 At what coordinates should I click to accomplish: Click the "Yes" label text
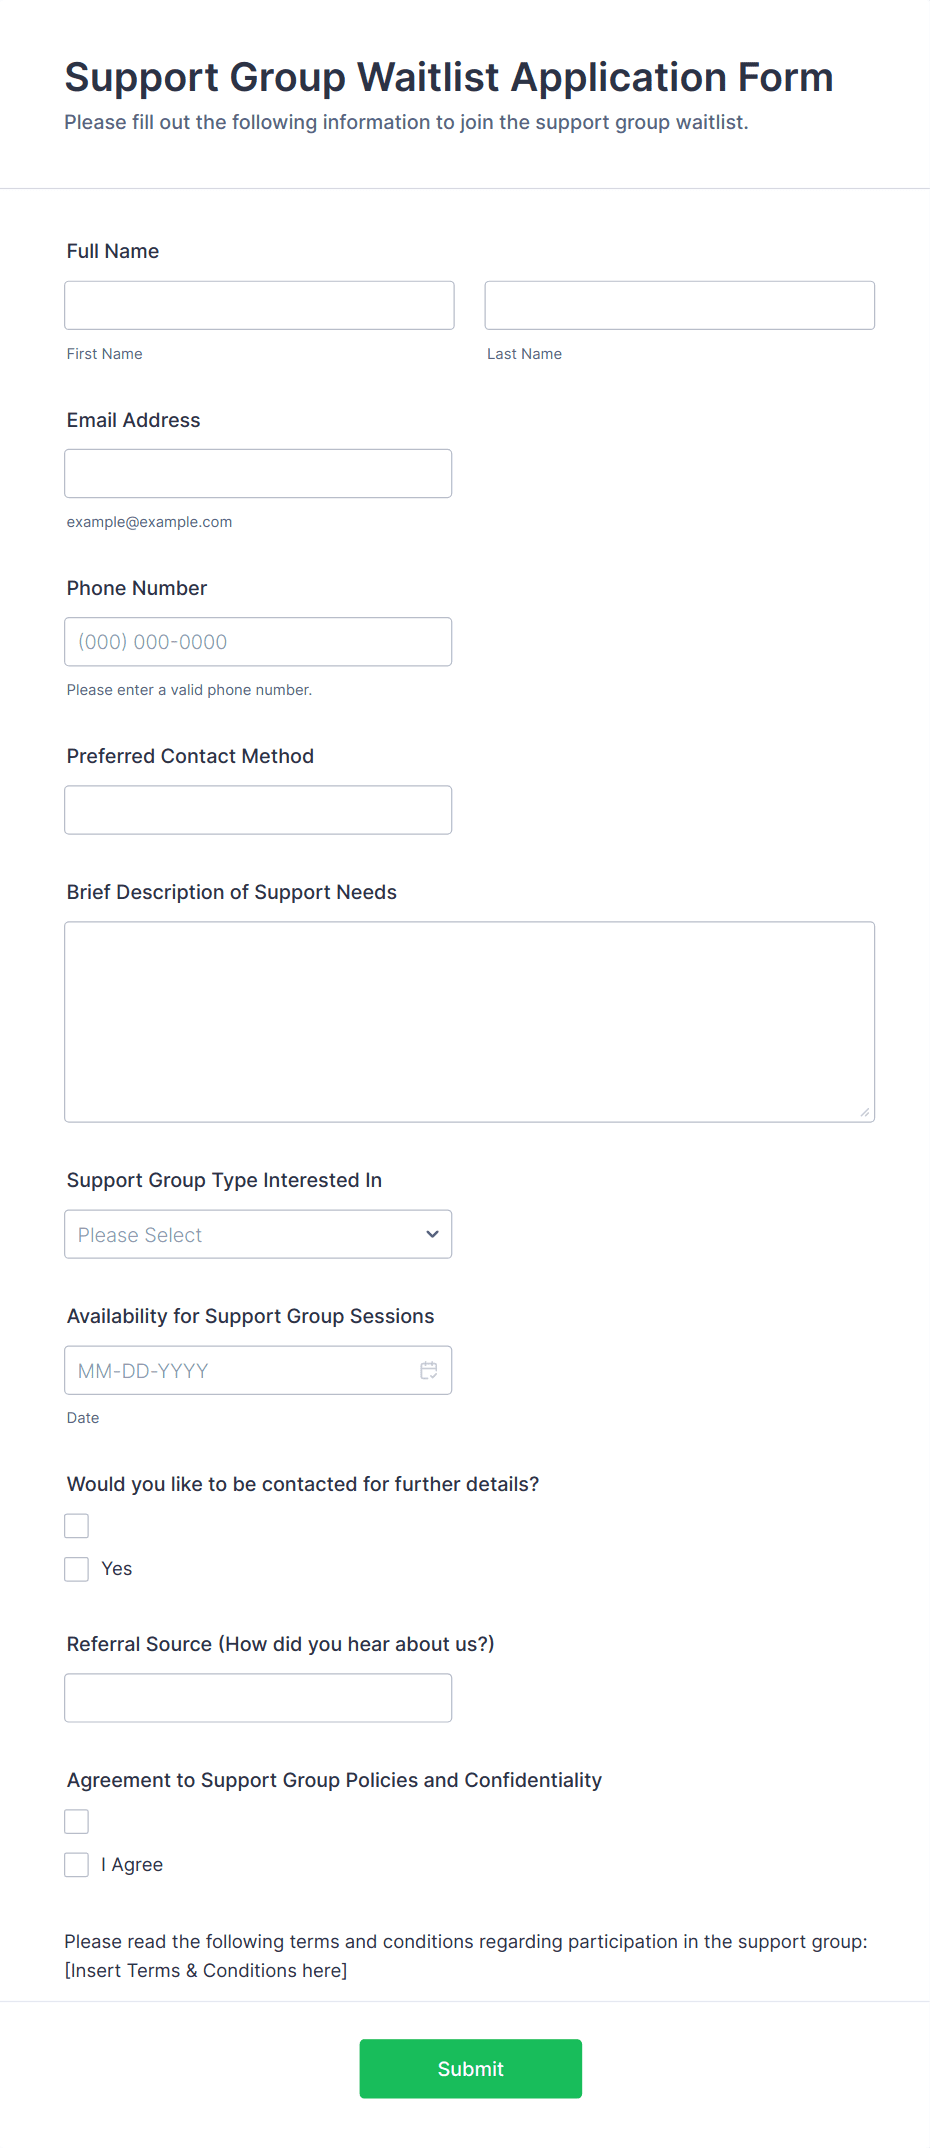pyautogui.click(x=117, y=1569)
